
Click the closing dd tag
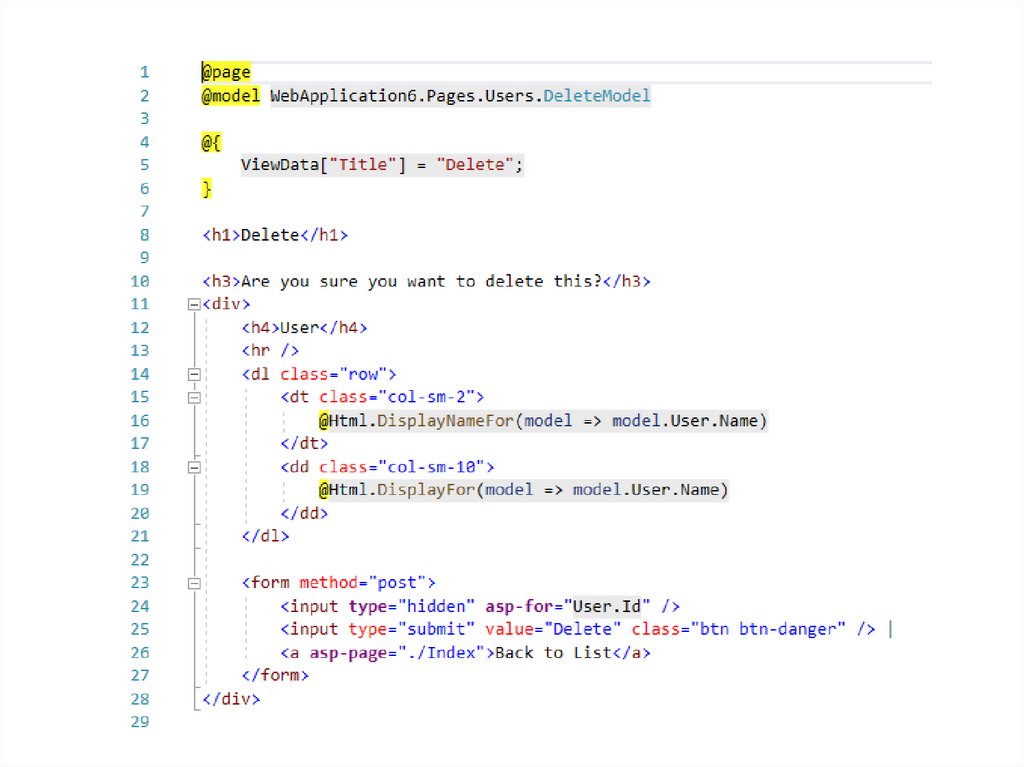click(304, 514)
